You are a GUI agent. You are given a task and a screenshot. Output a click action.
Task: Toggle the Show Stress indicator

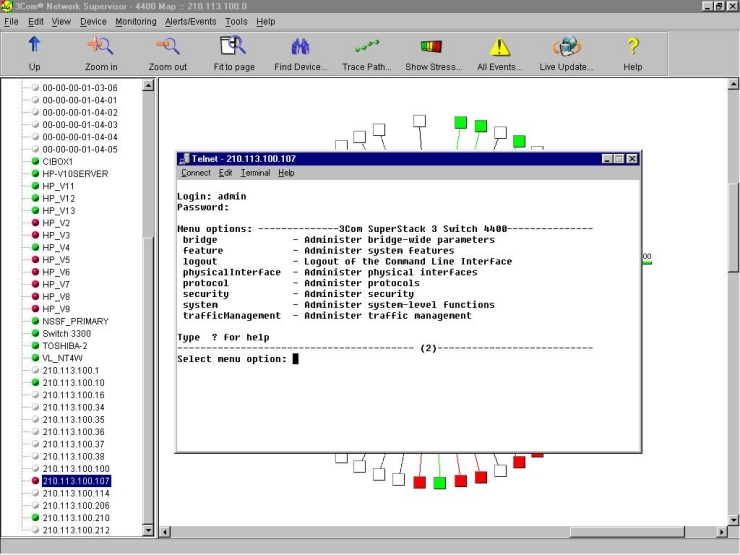tap(433, 46)
